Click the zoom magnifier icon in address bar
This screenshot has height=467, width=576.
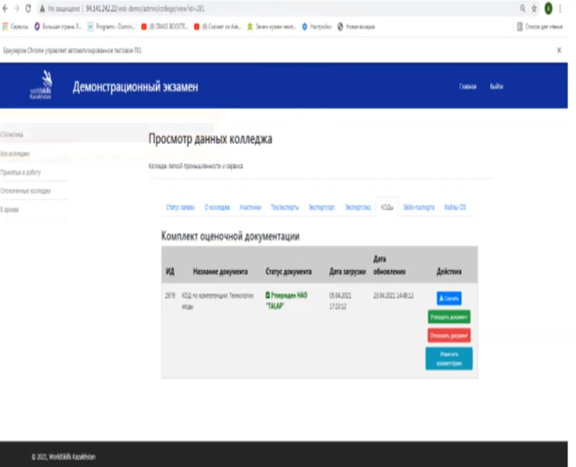tap(522, 8)
